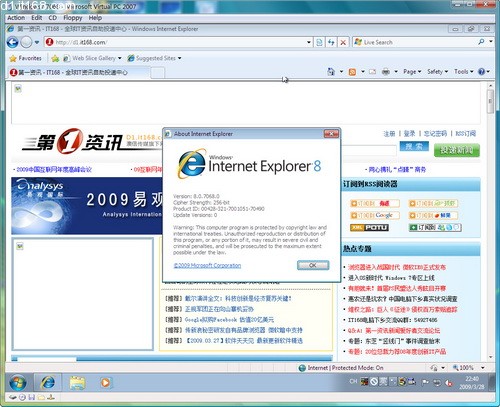Click the Live Search box
The height and width of the screenshot is (407, 500).
pos(415,42)
